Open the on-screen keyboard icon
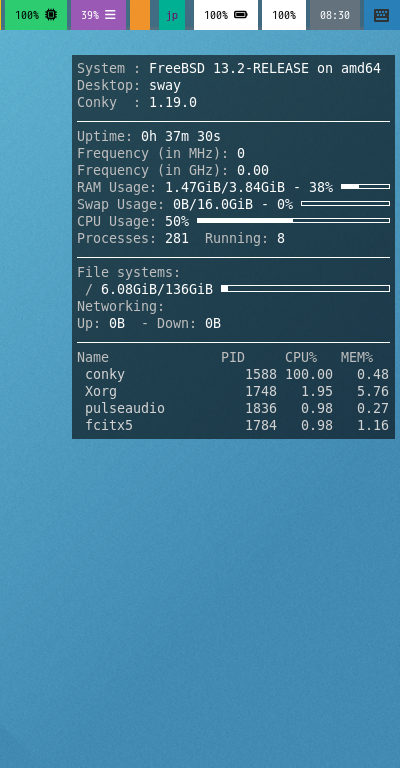 click(x=381, y=15)
